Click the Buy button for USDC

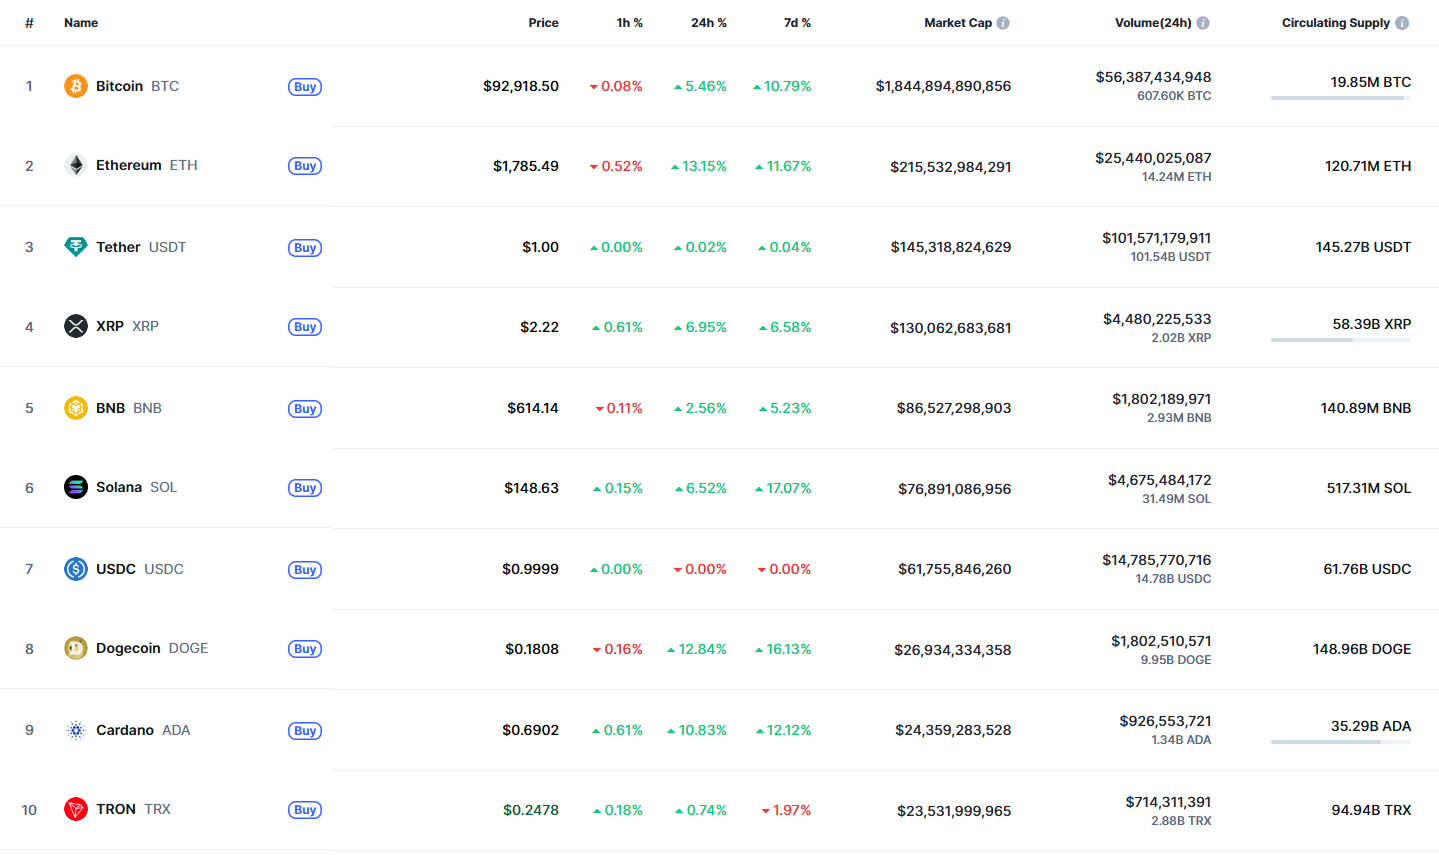[x=305, y=570]
